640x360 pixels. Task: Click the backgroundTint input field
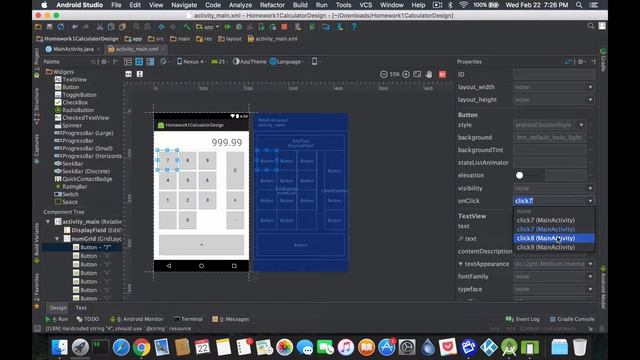pyautogui.click(x=549, y=150)
